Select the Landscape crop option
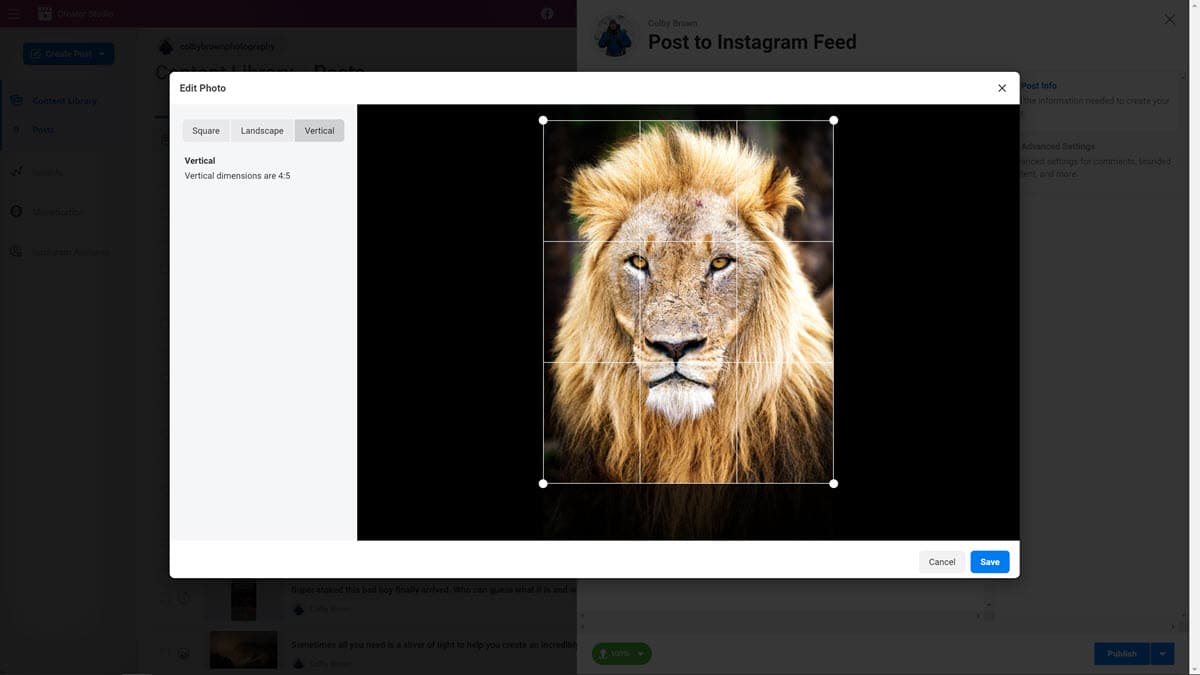The image size is (1200, 675). coord(262,131)
